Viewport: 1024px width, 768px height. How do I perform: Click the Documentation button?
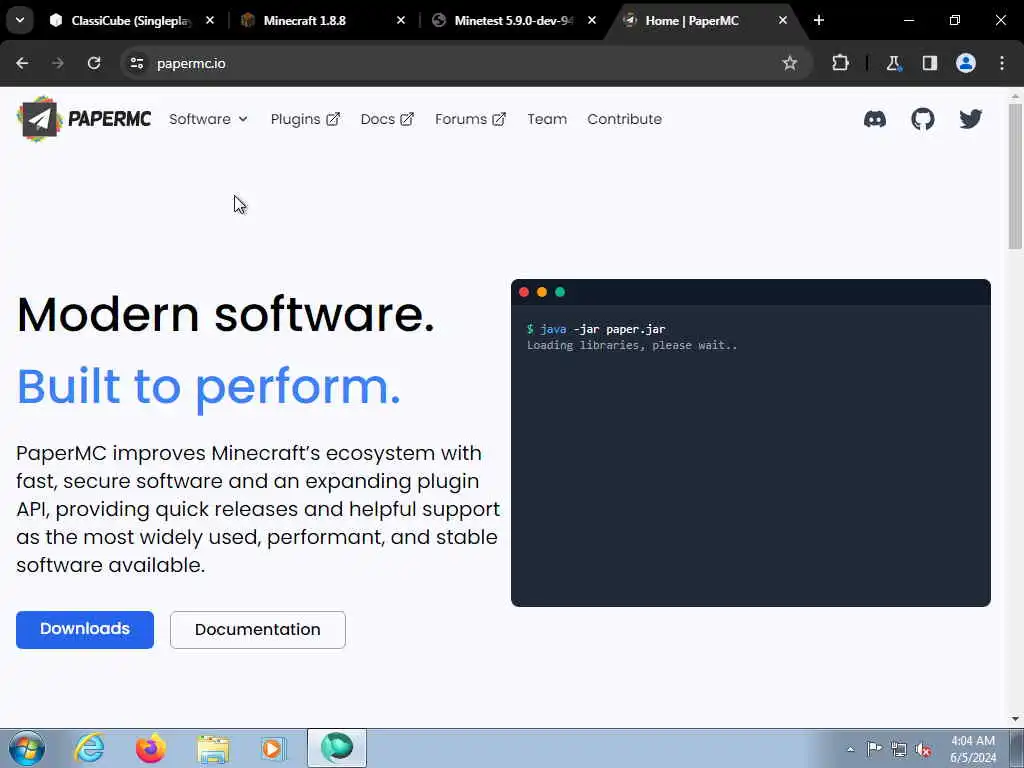pyautogui.click(x=257, y=630)
